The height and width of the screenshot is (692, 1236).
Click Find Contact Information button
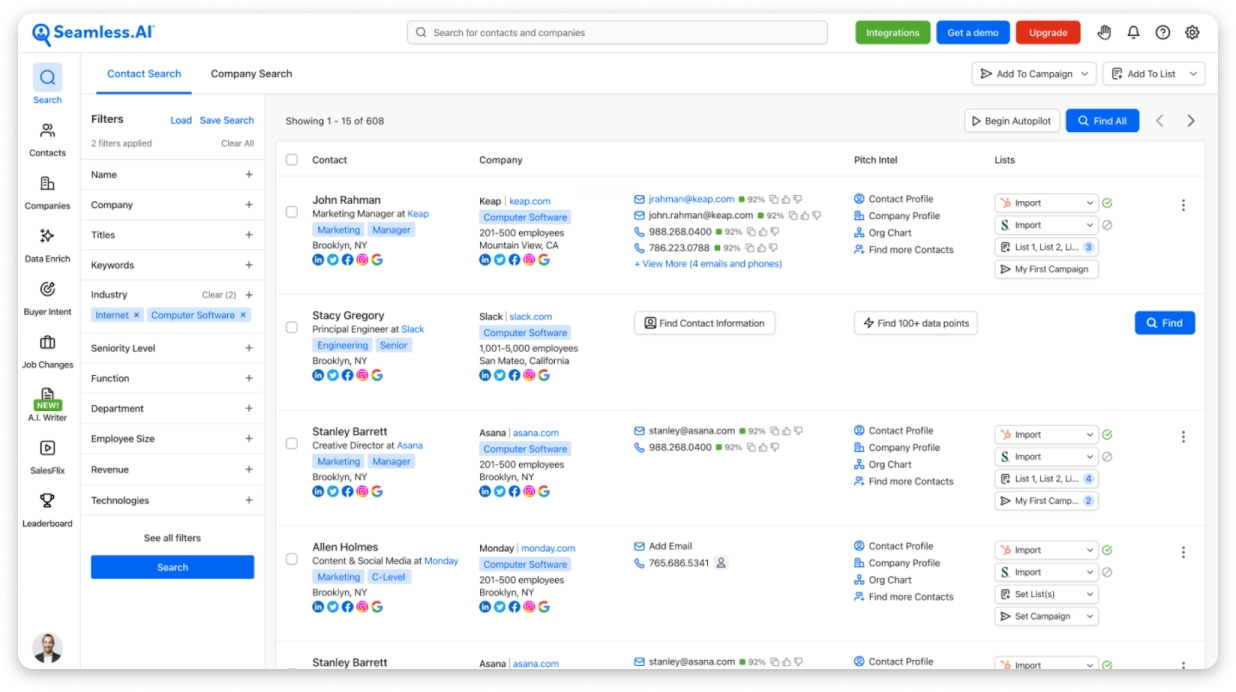[704, 323]
